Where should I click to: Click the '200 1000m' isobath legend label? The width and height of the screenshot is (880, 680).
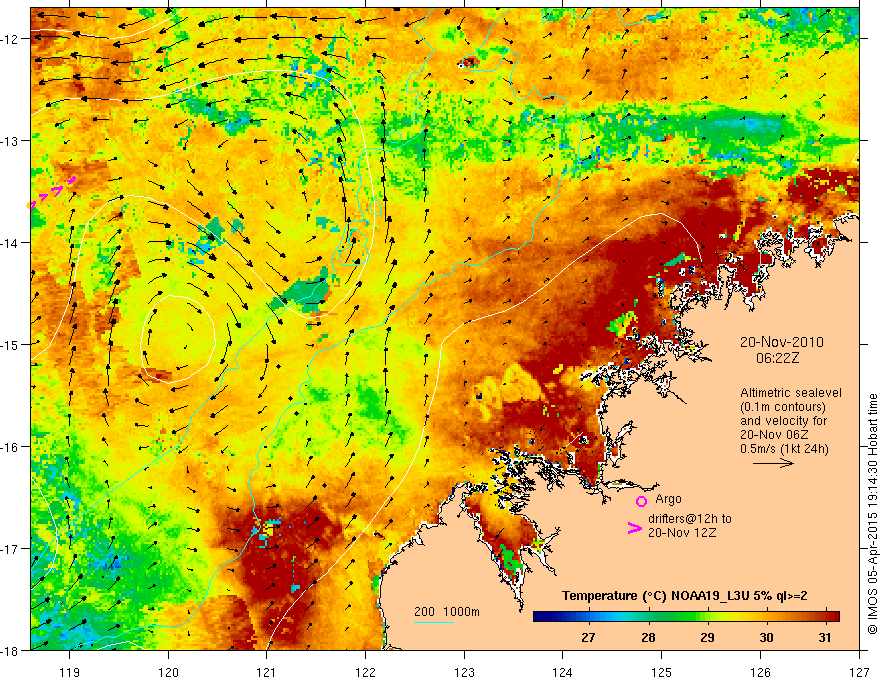(x=447, y=612)
